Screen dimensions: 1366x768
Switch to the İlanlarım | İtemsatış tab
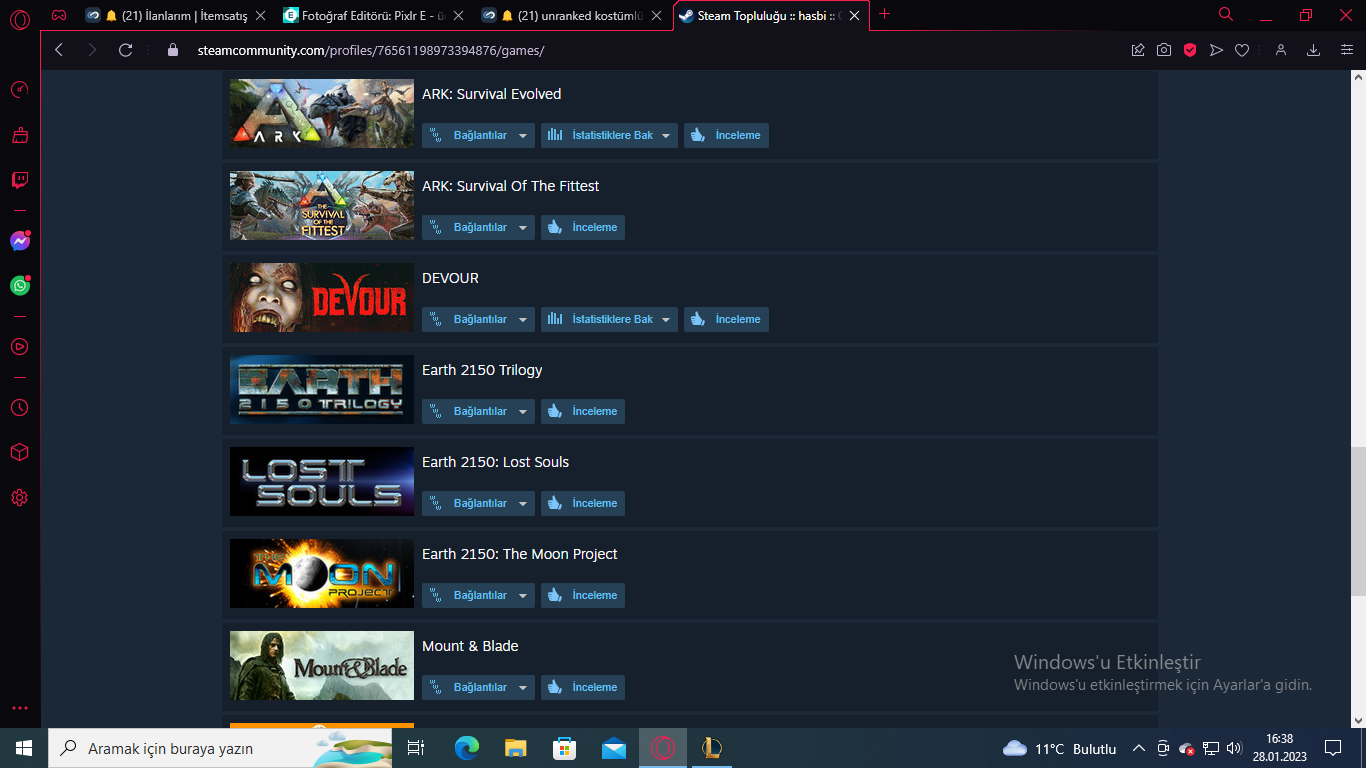(x=174, y=15)
